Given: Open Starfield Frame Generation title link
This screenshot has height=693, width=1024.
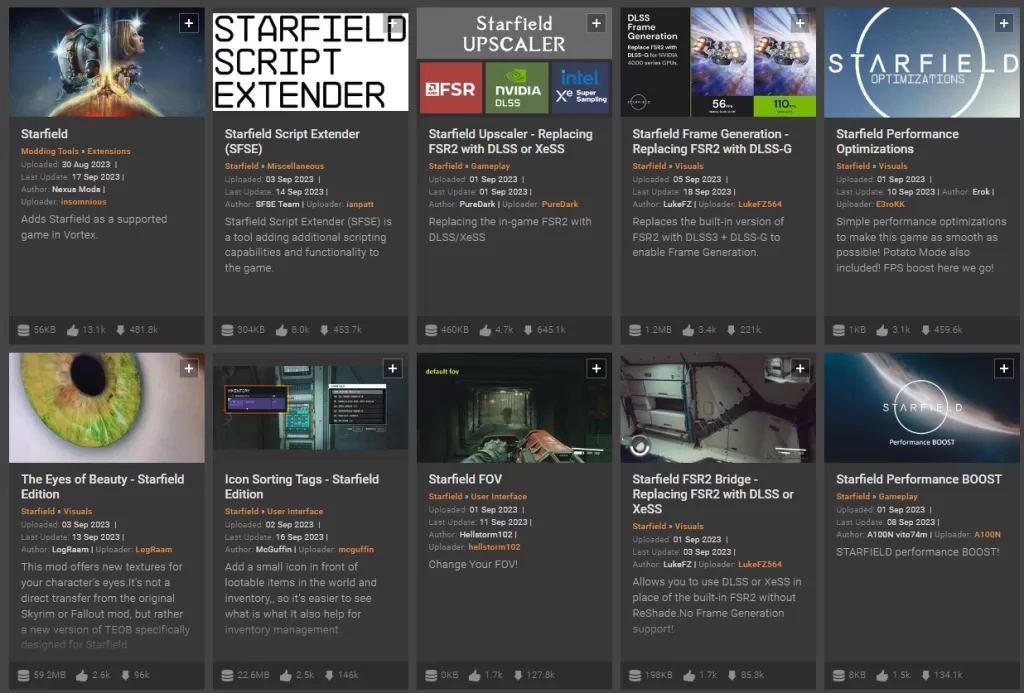Looking at the screenshot, I should (712, 141).
